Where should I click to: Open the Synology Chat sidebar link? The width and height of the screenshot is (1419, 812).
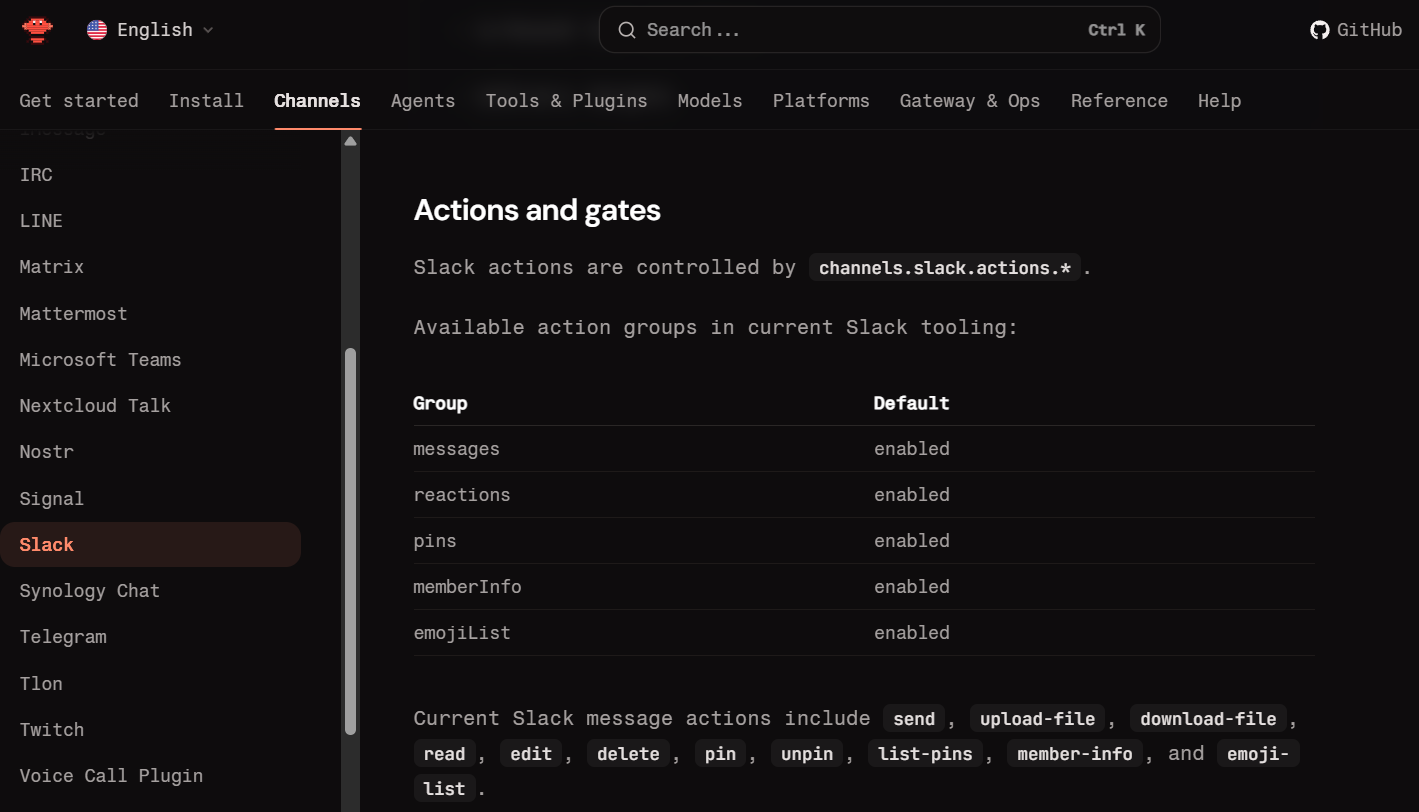point(90,591)
